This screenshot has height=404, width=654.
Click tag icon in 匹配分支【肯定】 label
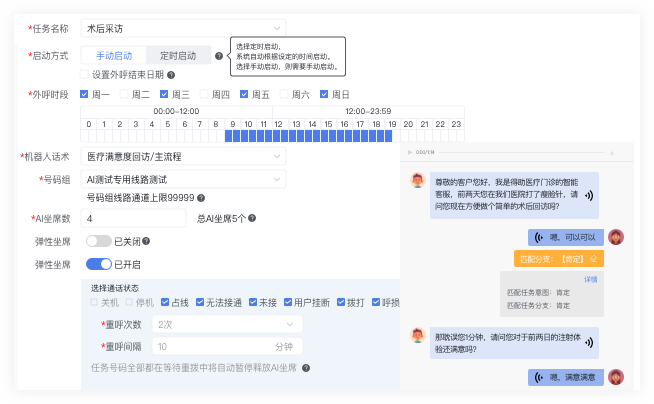pos(593,259)
